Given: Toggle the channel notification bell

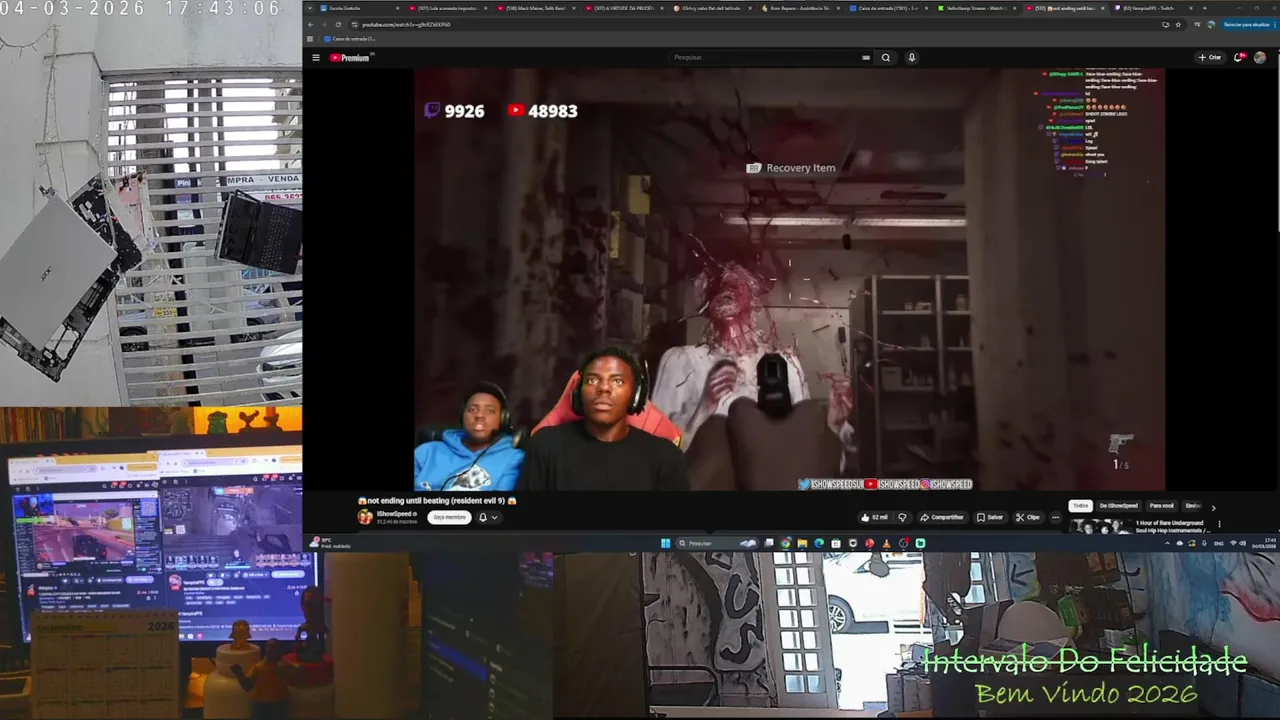Looking at the screenshot, I should 483,517.
